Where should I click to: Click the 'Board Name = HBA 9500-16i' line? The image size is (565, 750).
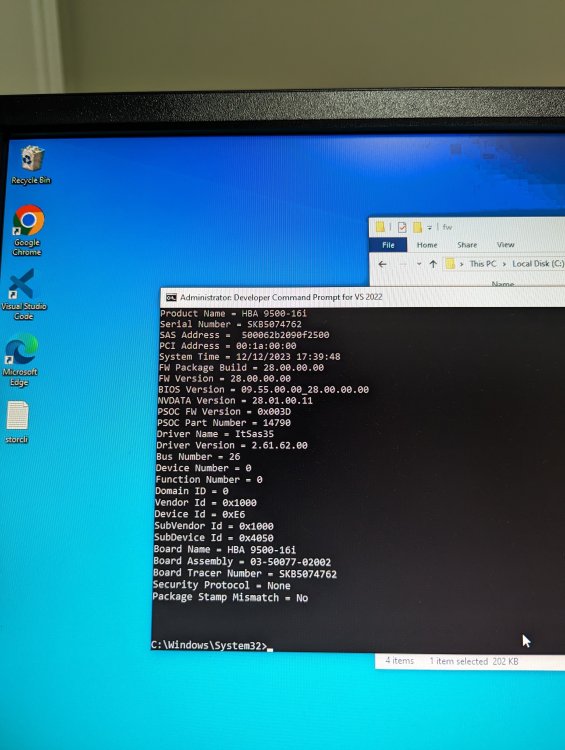coord(224,550)
